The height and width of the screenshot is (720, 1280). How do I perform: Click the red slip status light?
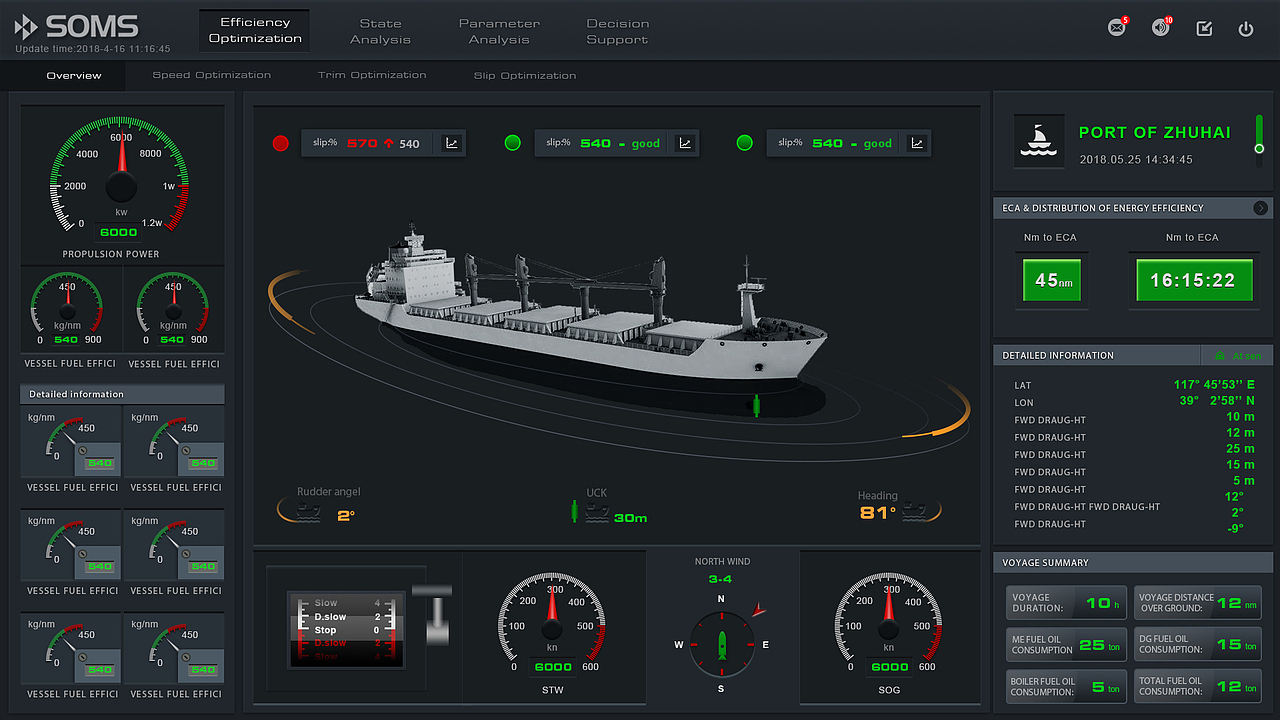tap(281, 143)
